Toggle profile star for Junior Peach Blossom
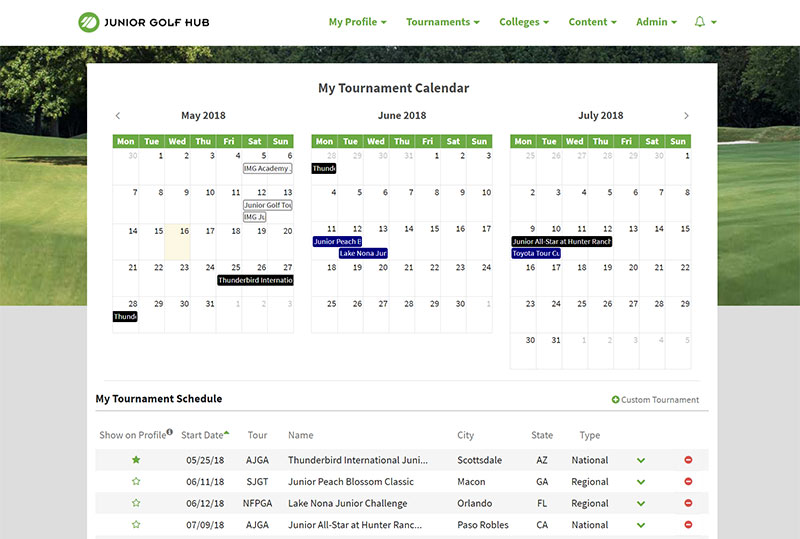The width and height of the screenshot is (800, 539). pyautogui.click(x=136, y=482)
